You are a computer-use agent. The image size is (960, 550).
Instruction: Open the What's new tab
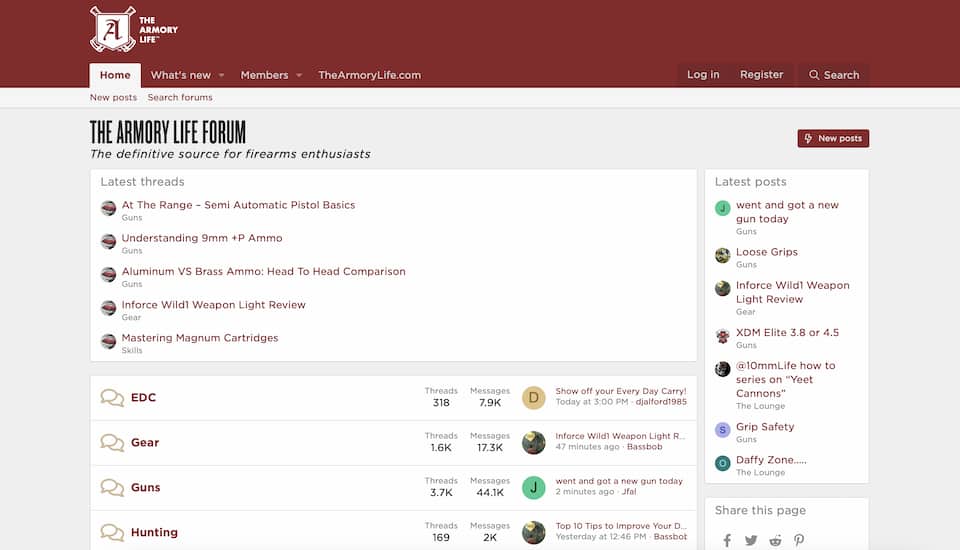(181, 75)
